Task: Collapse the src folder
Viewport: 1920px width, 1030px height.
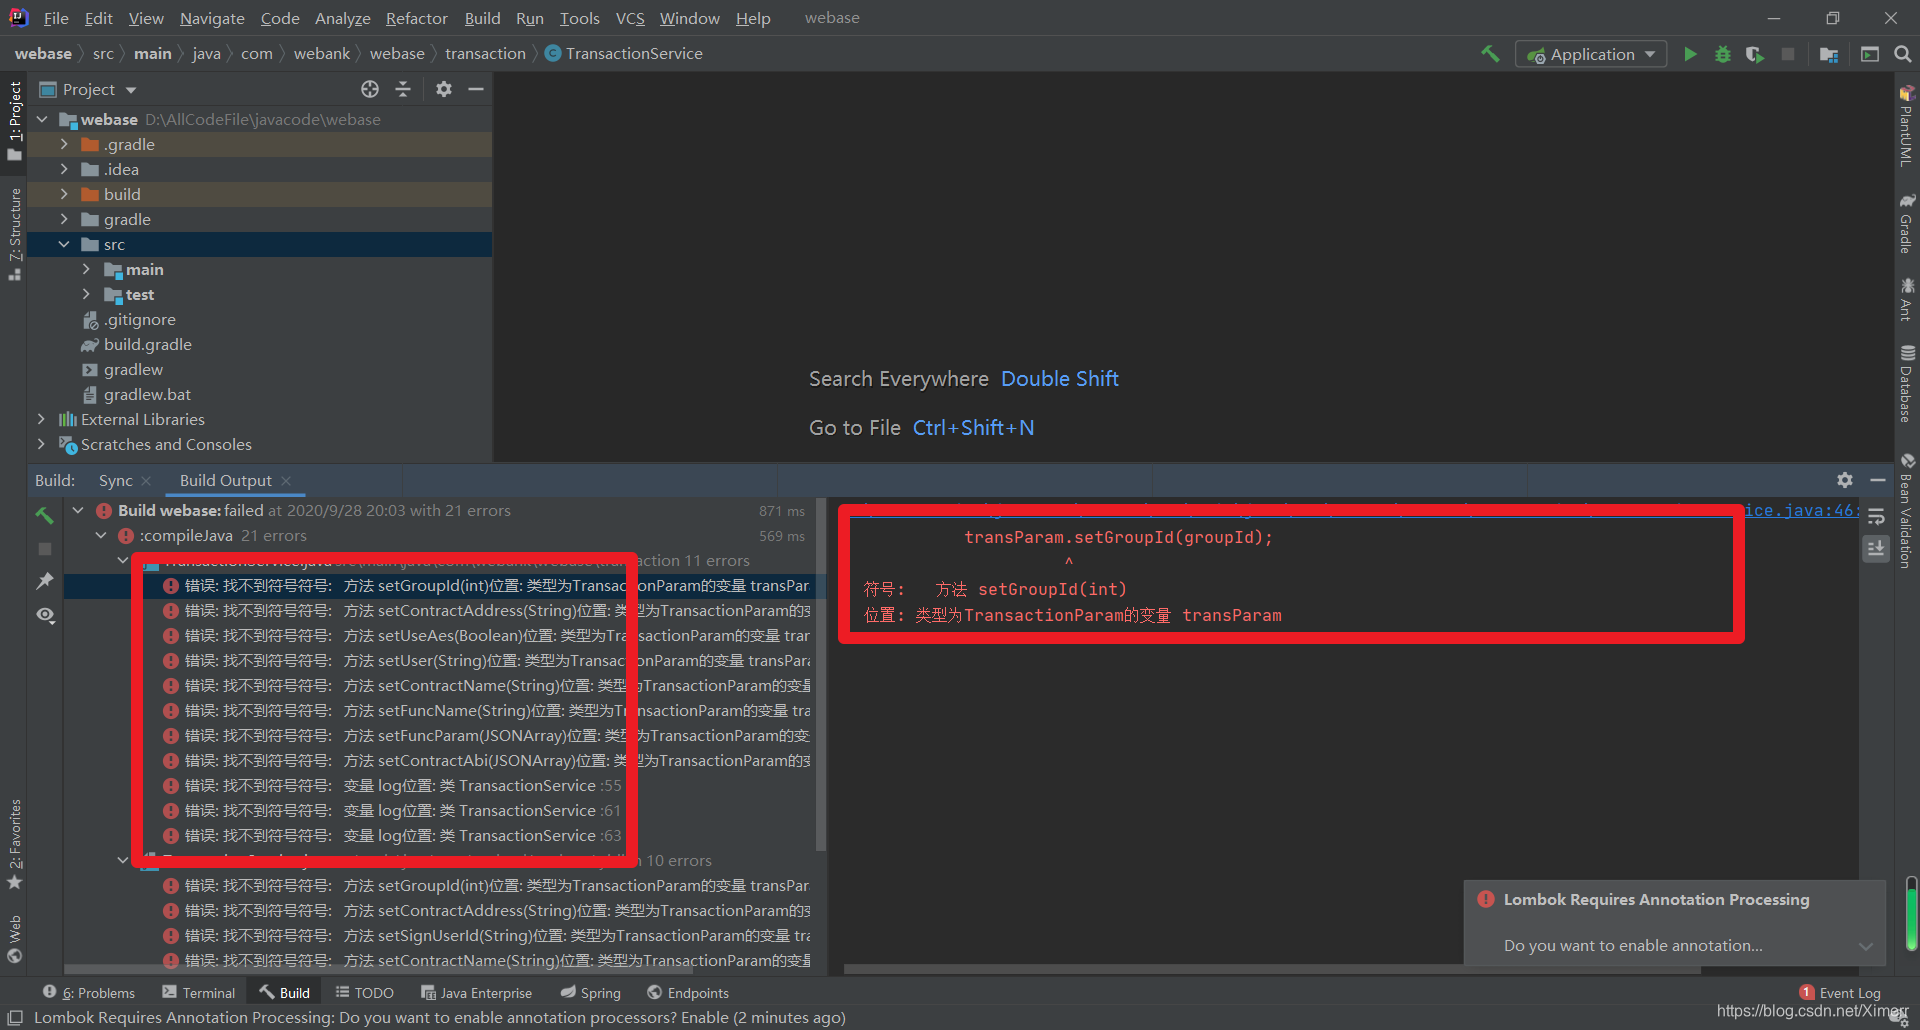Action: (x=64, y=244)
